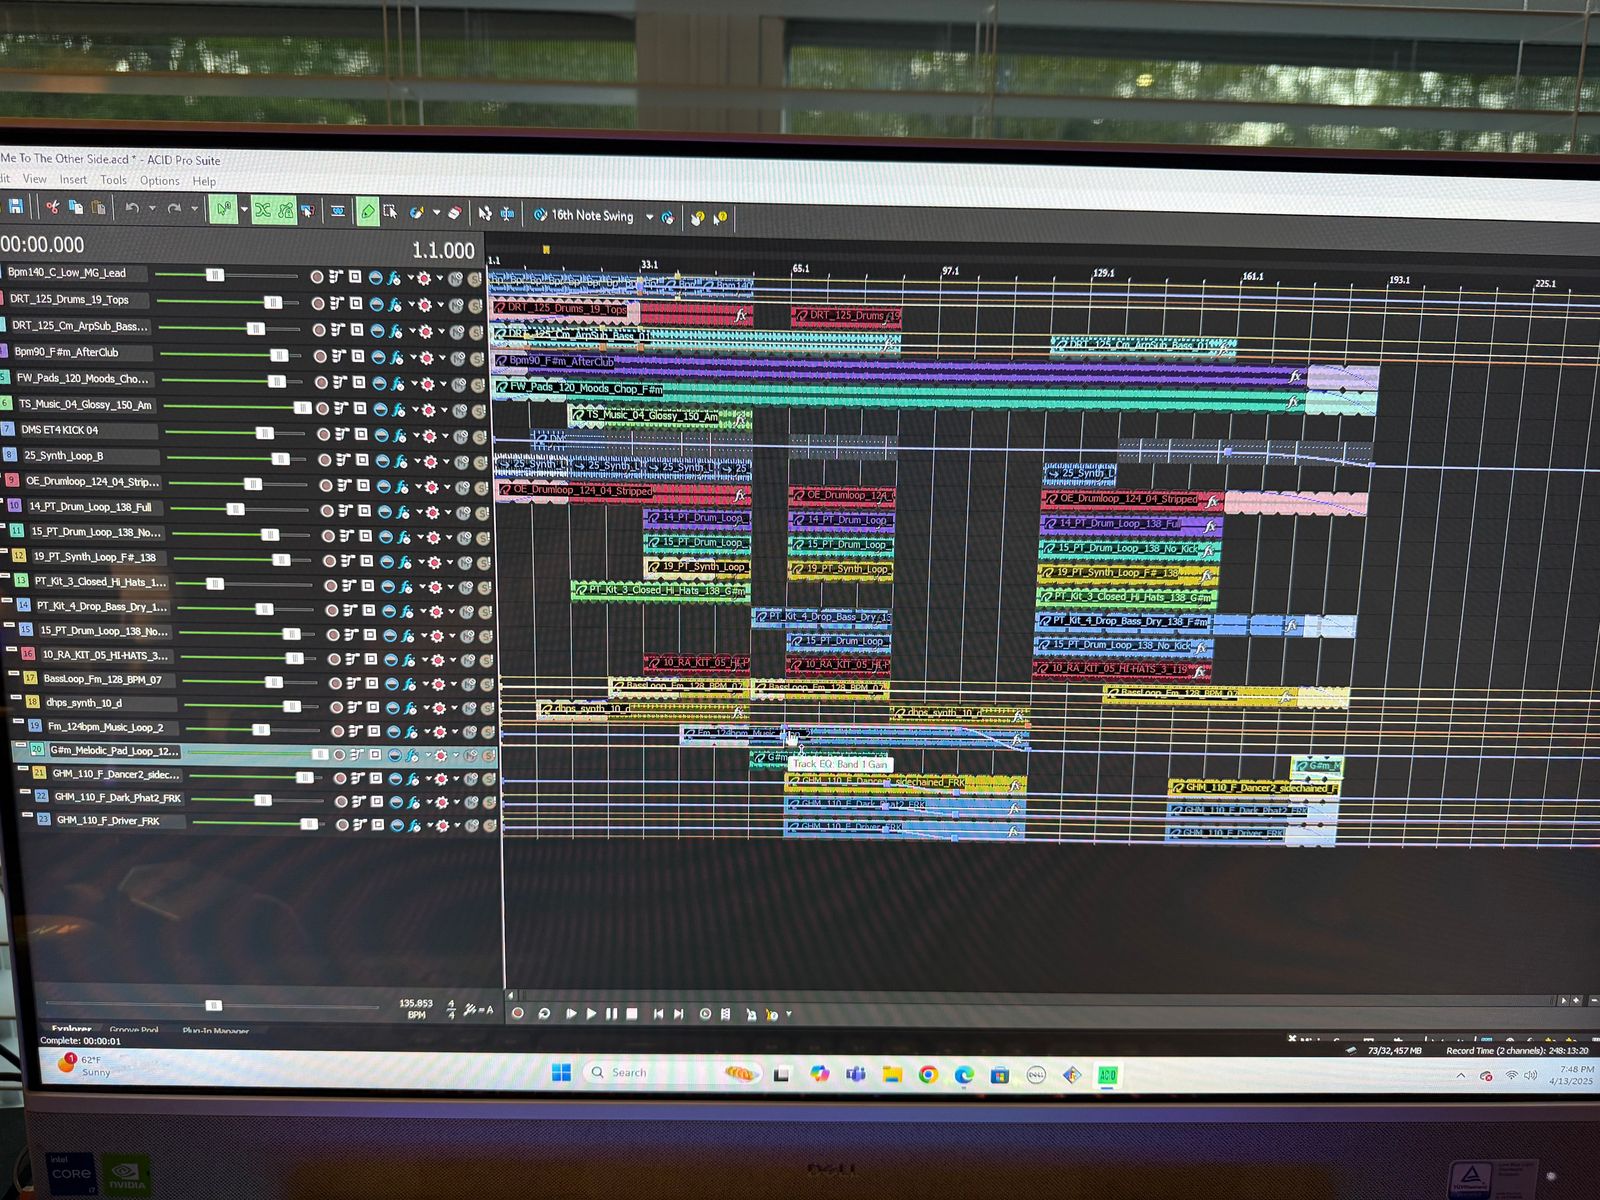Open Track FX on Bpm90_F#m_AfterClub track
Screen dimensions: 1600x1200
[396, 357]
